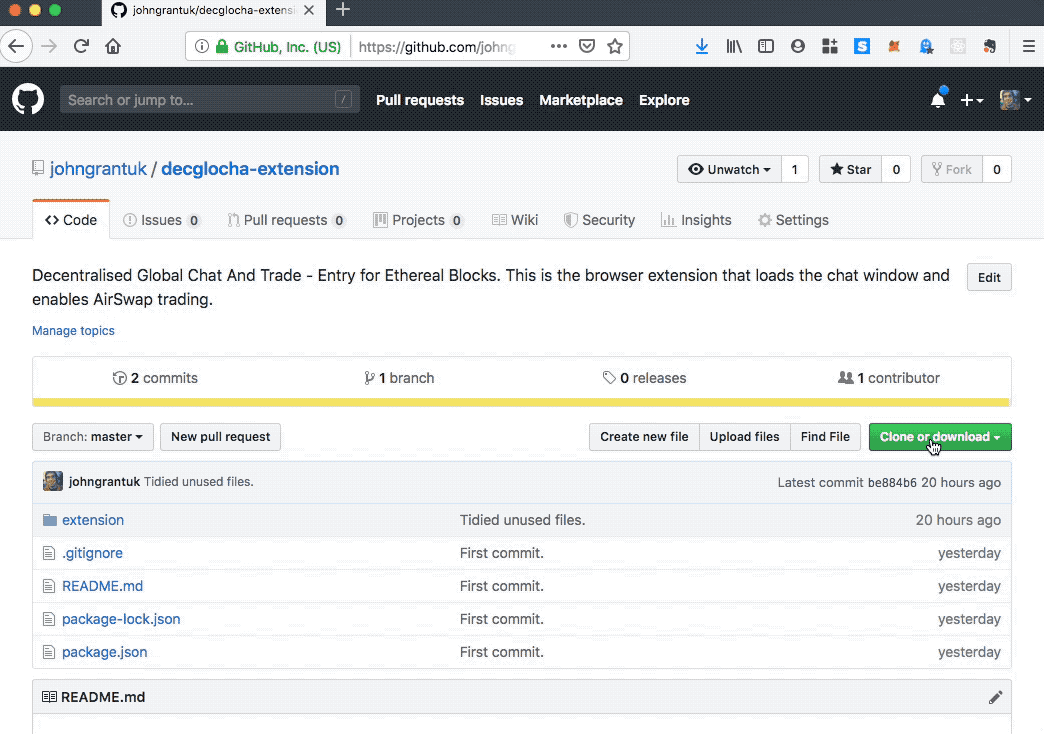Open the plus create-new dropdown
The width and height of the screenshot is (1044, 734).
point(971,100)
